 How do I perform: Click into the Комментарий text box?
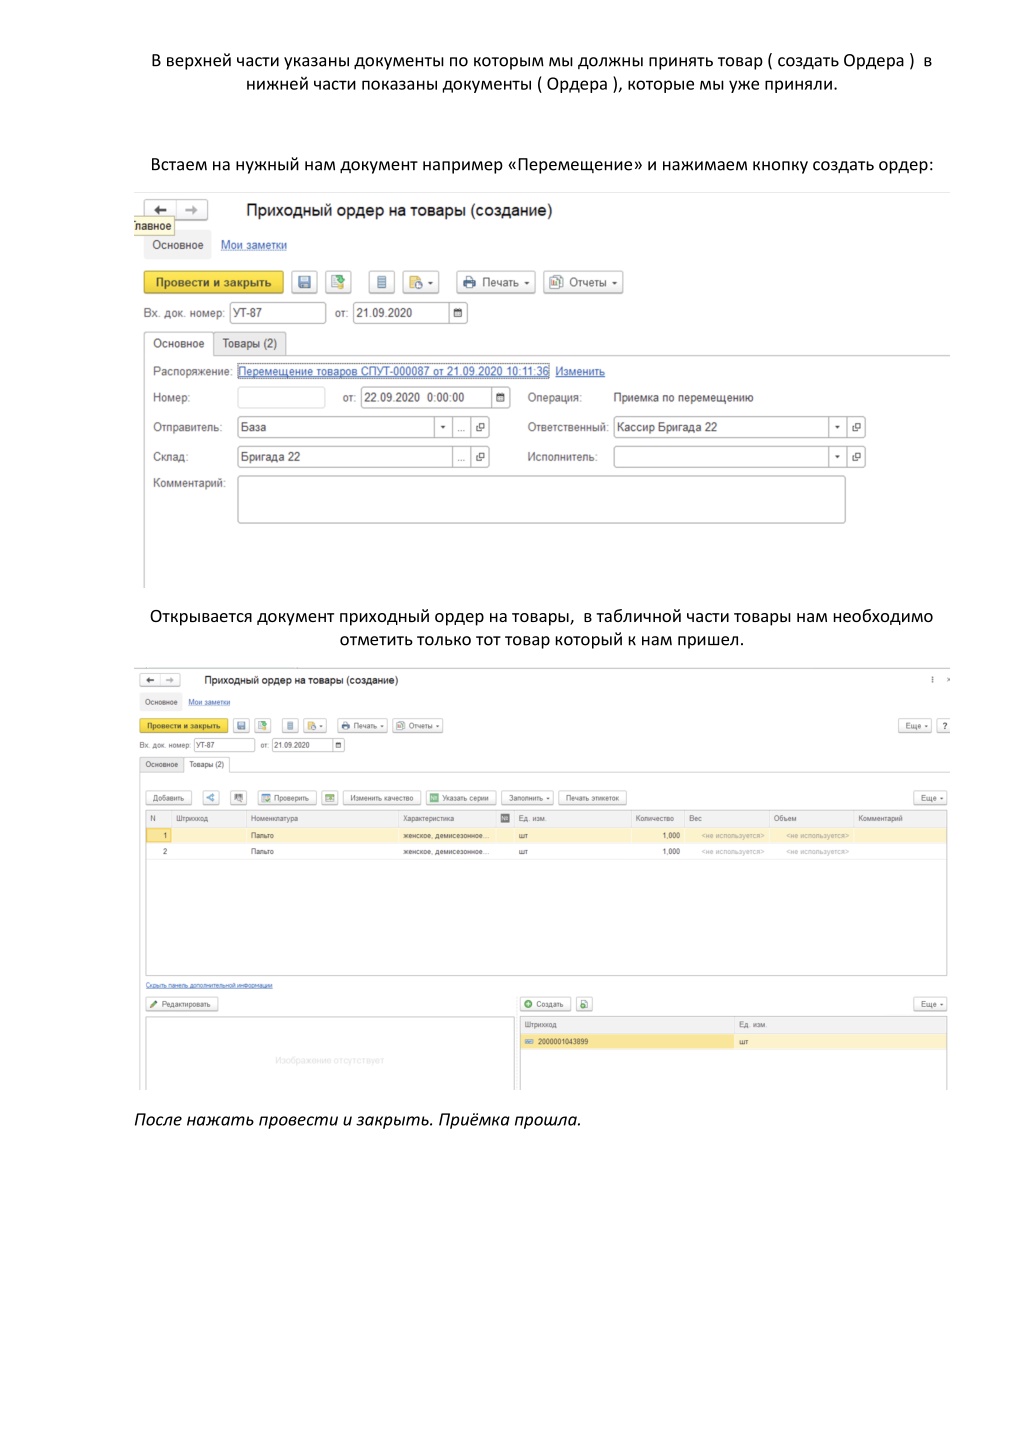point(541,499)
